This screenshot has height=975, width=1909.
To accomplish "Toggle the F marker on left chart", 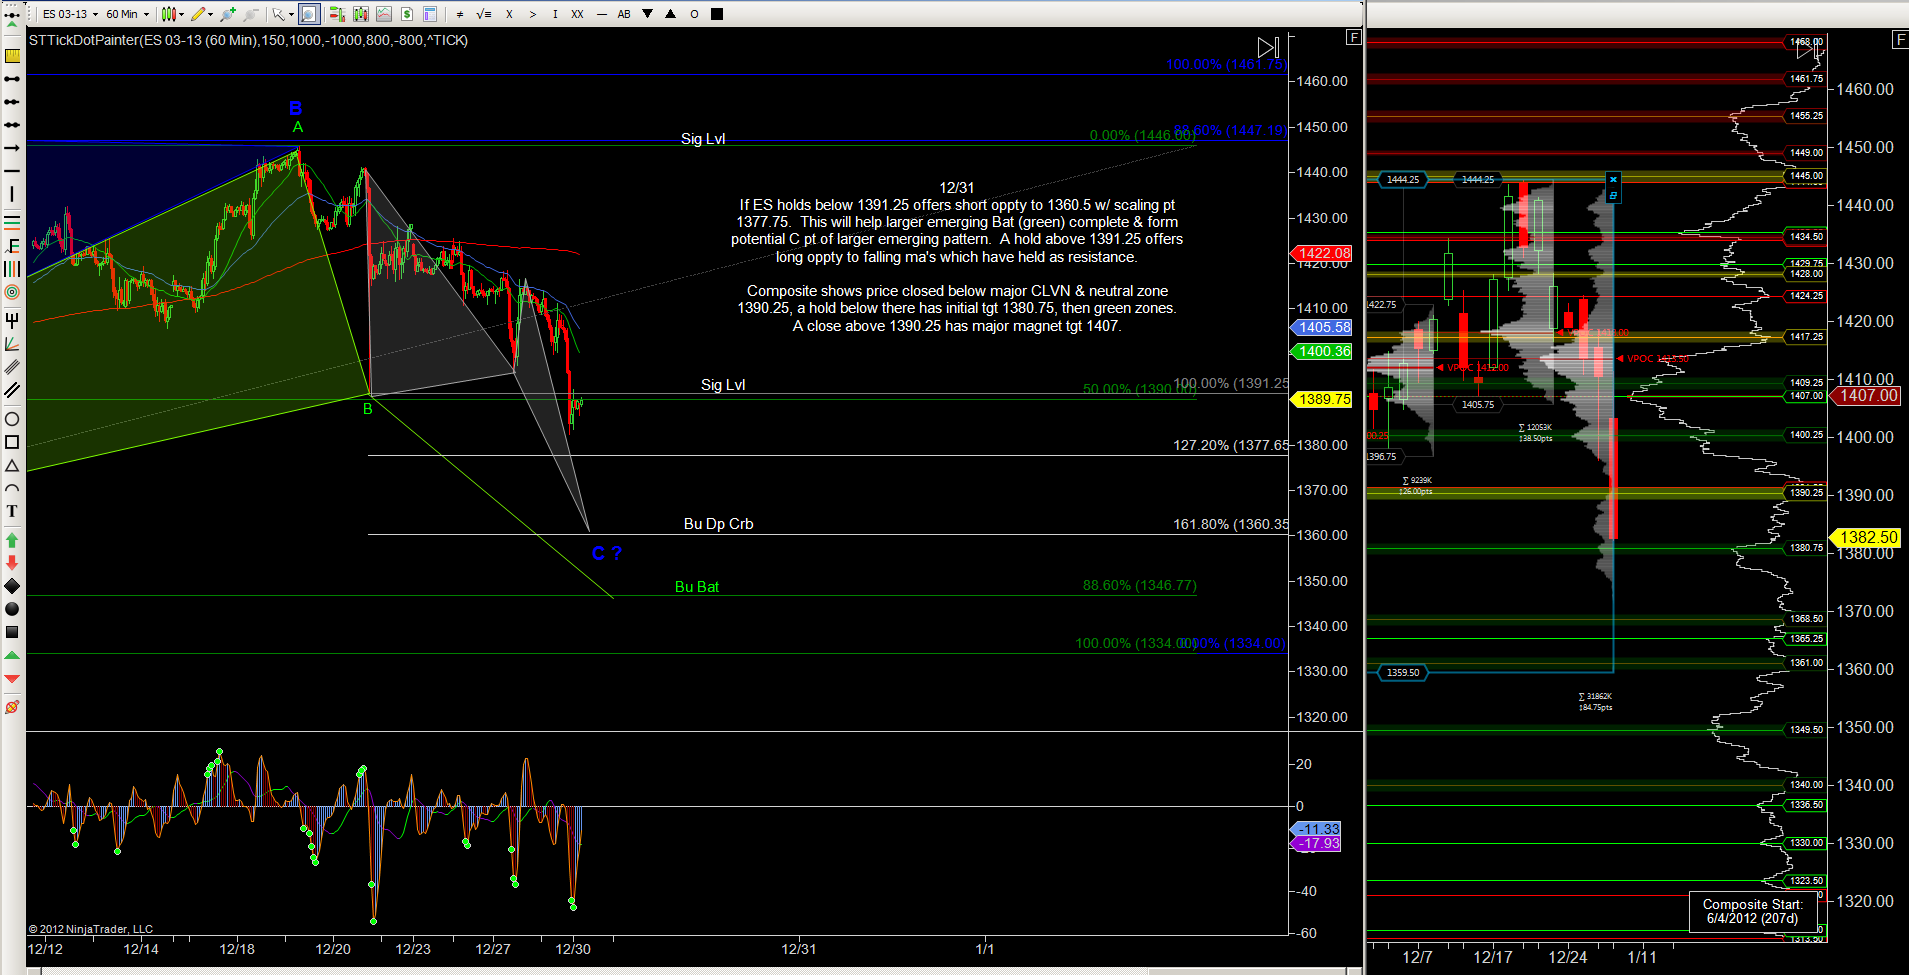I will pyautogui.click(x=1353, y=37).
